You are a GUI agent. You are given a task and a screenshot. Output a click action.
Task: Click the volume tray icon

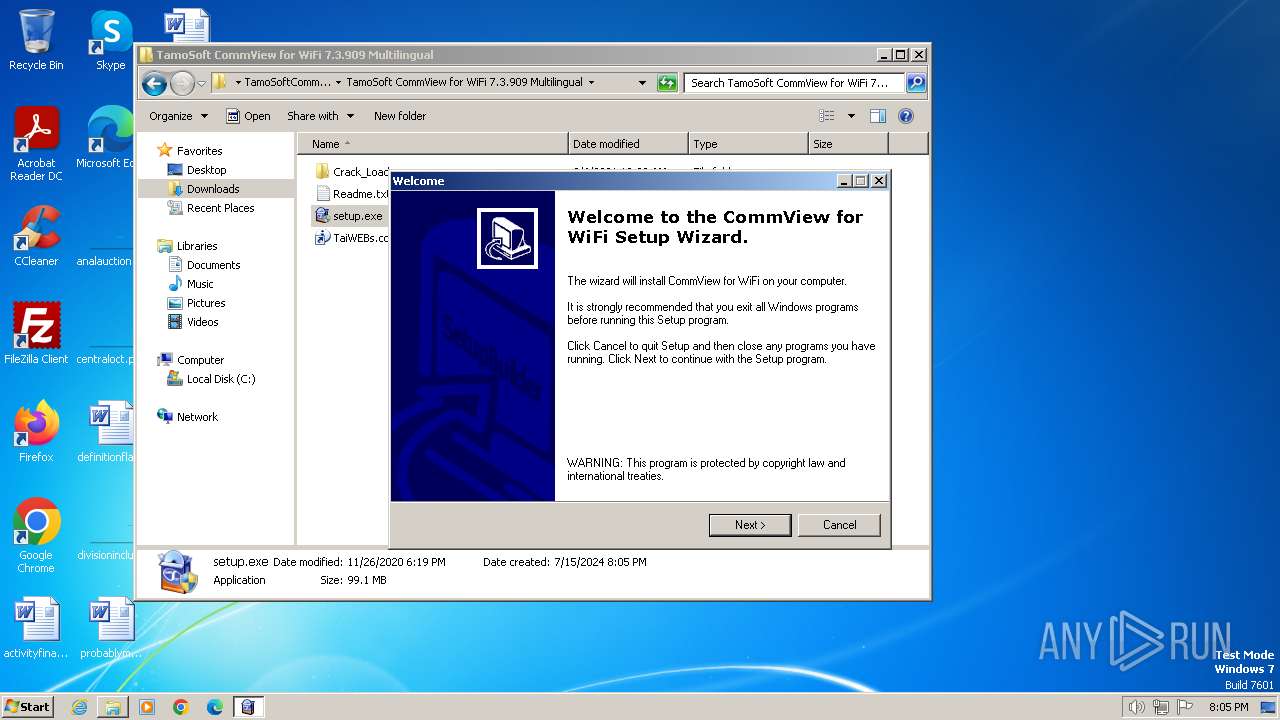pyautogui.click(x=1136, y=707)
